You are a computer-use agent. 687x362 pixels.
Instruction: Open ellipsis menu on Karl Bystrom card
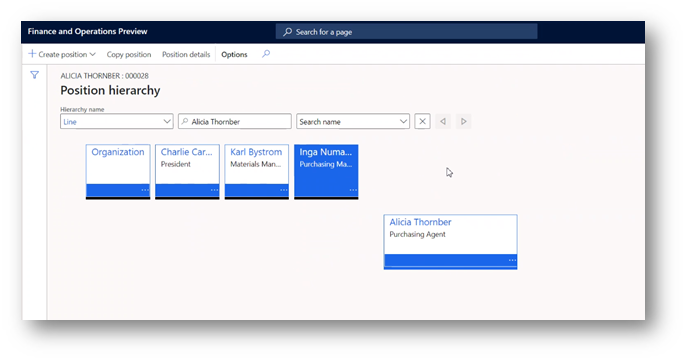pyautogui.click(x=283, y=190)
